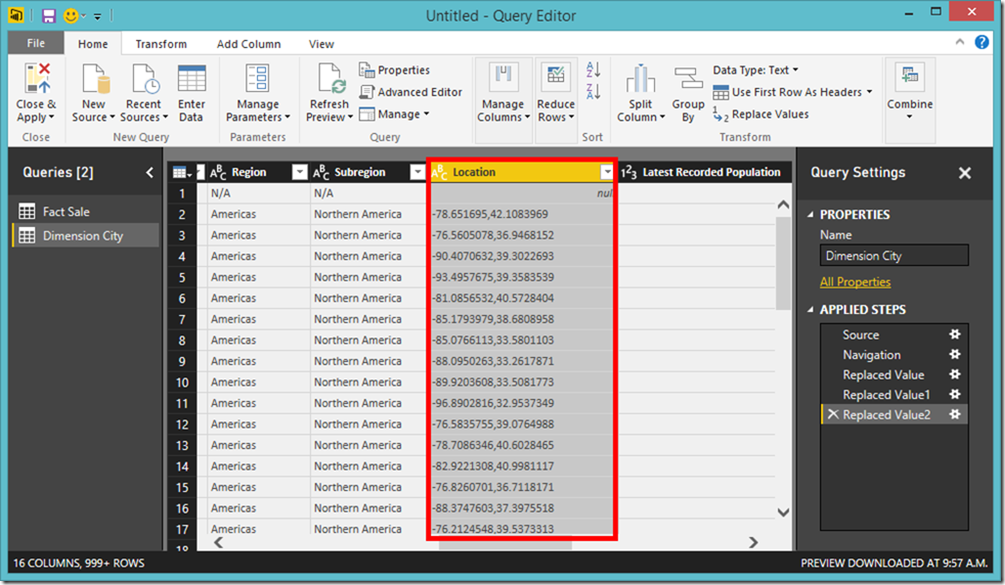Click the row 5 number header
Image resolution: width=1005 pixels, height=585 pixels.
(183, 277)
